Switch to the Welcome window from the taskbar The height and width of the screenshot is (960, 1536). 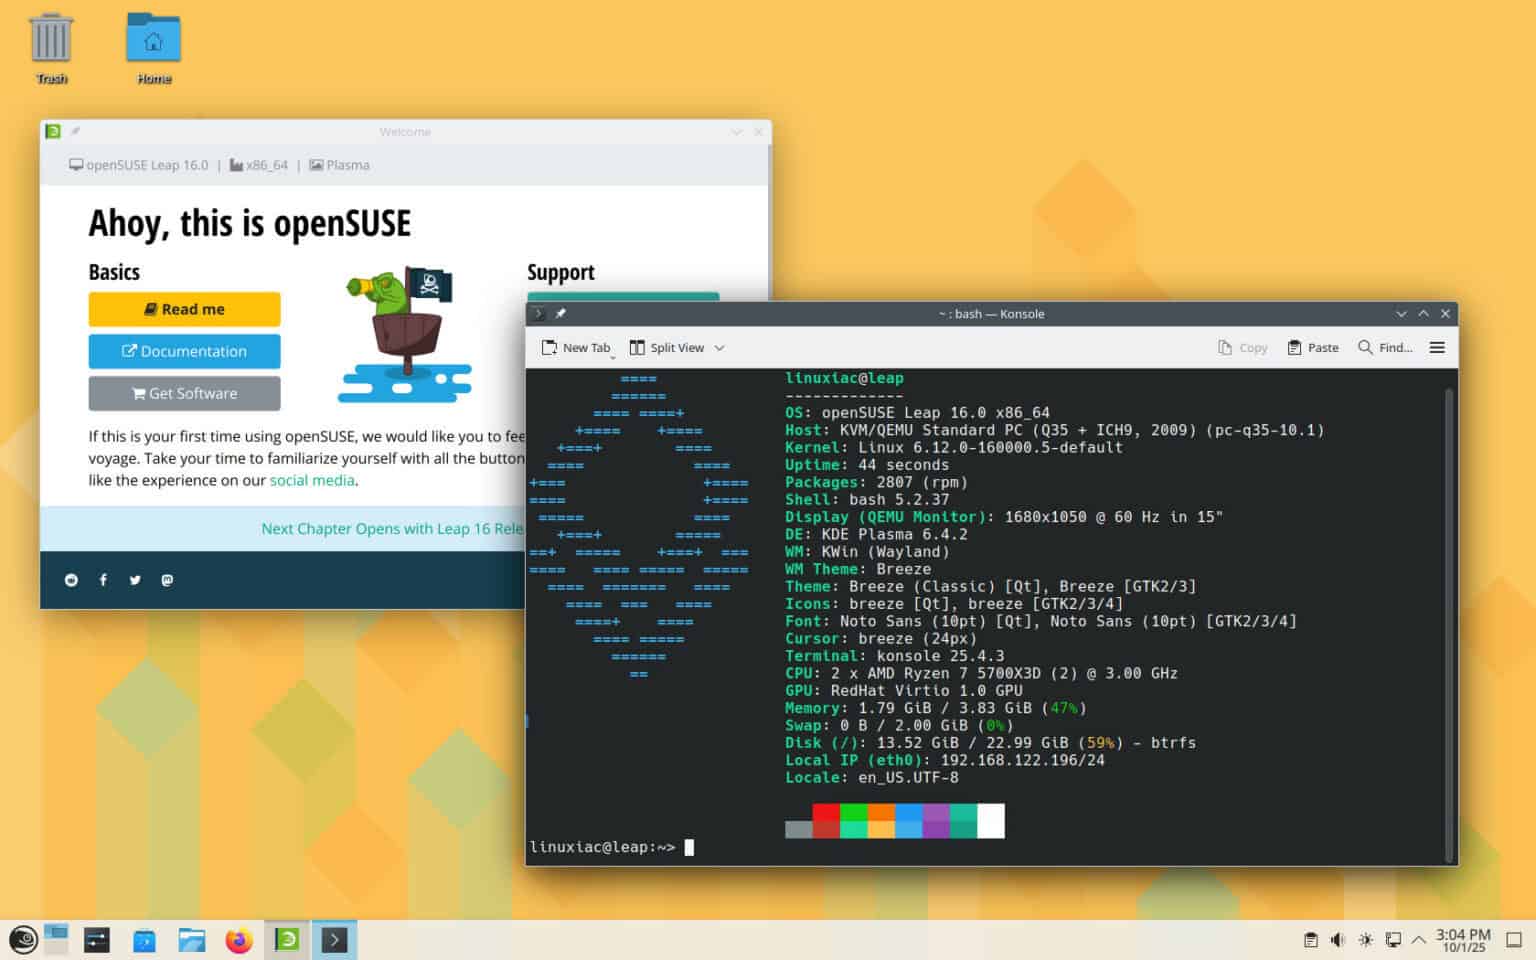(287, 939)
